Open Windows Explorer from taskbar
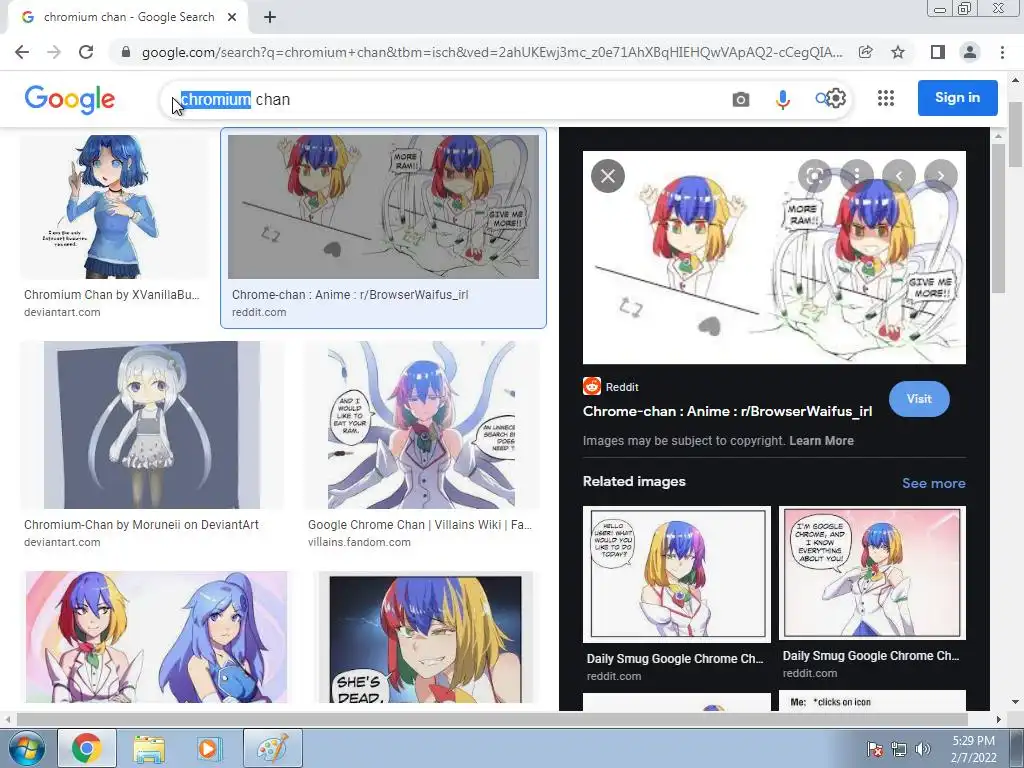1024x768 pixels. point(149,748)
